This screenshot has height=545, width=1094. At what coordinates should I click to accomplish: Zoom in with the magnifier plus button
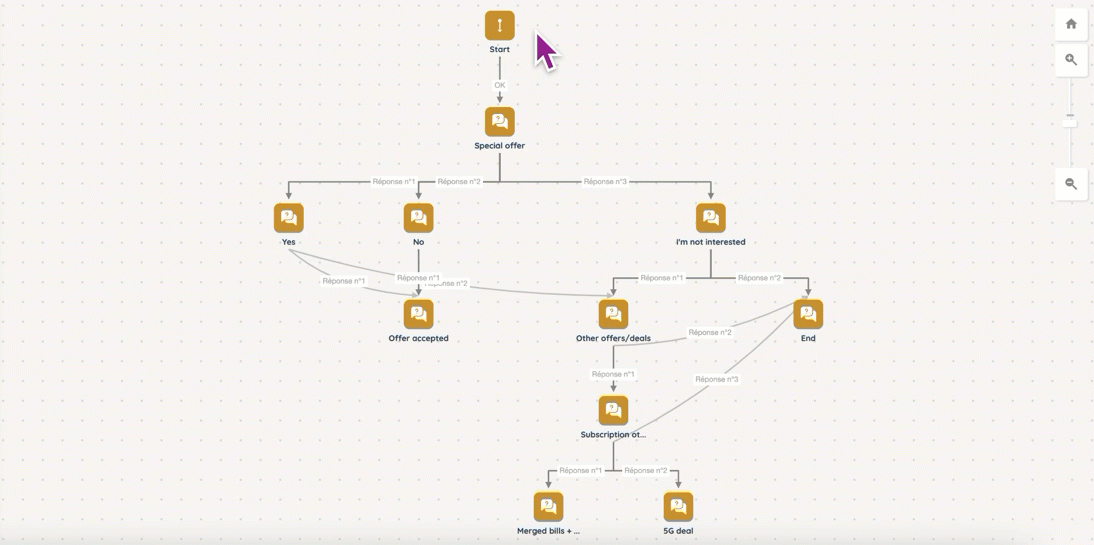[x=1071, y=60]
